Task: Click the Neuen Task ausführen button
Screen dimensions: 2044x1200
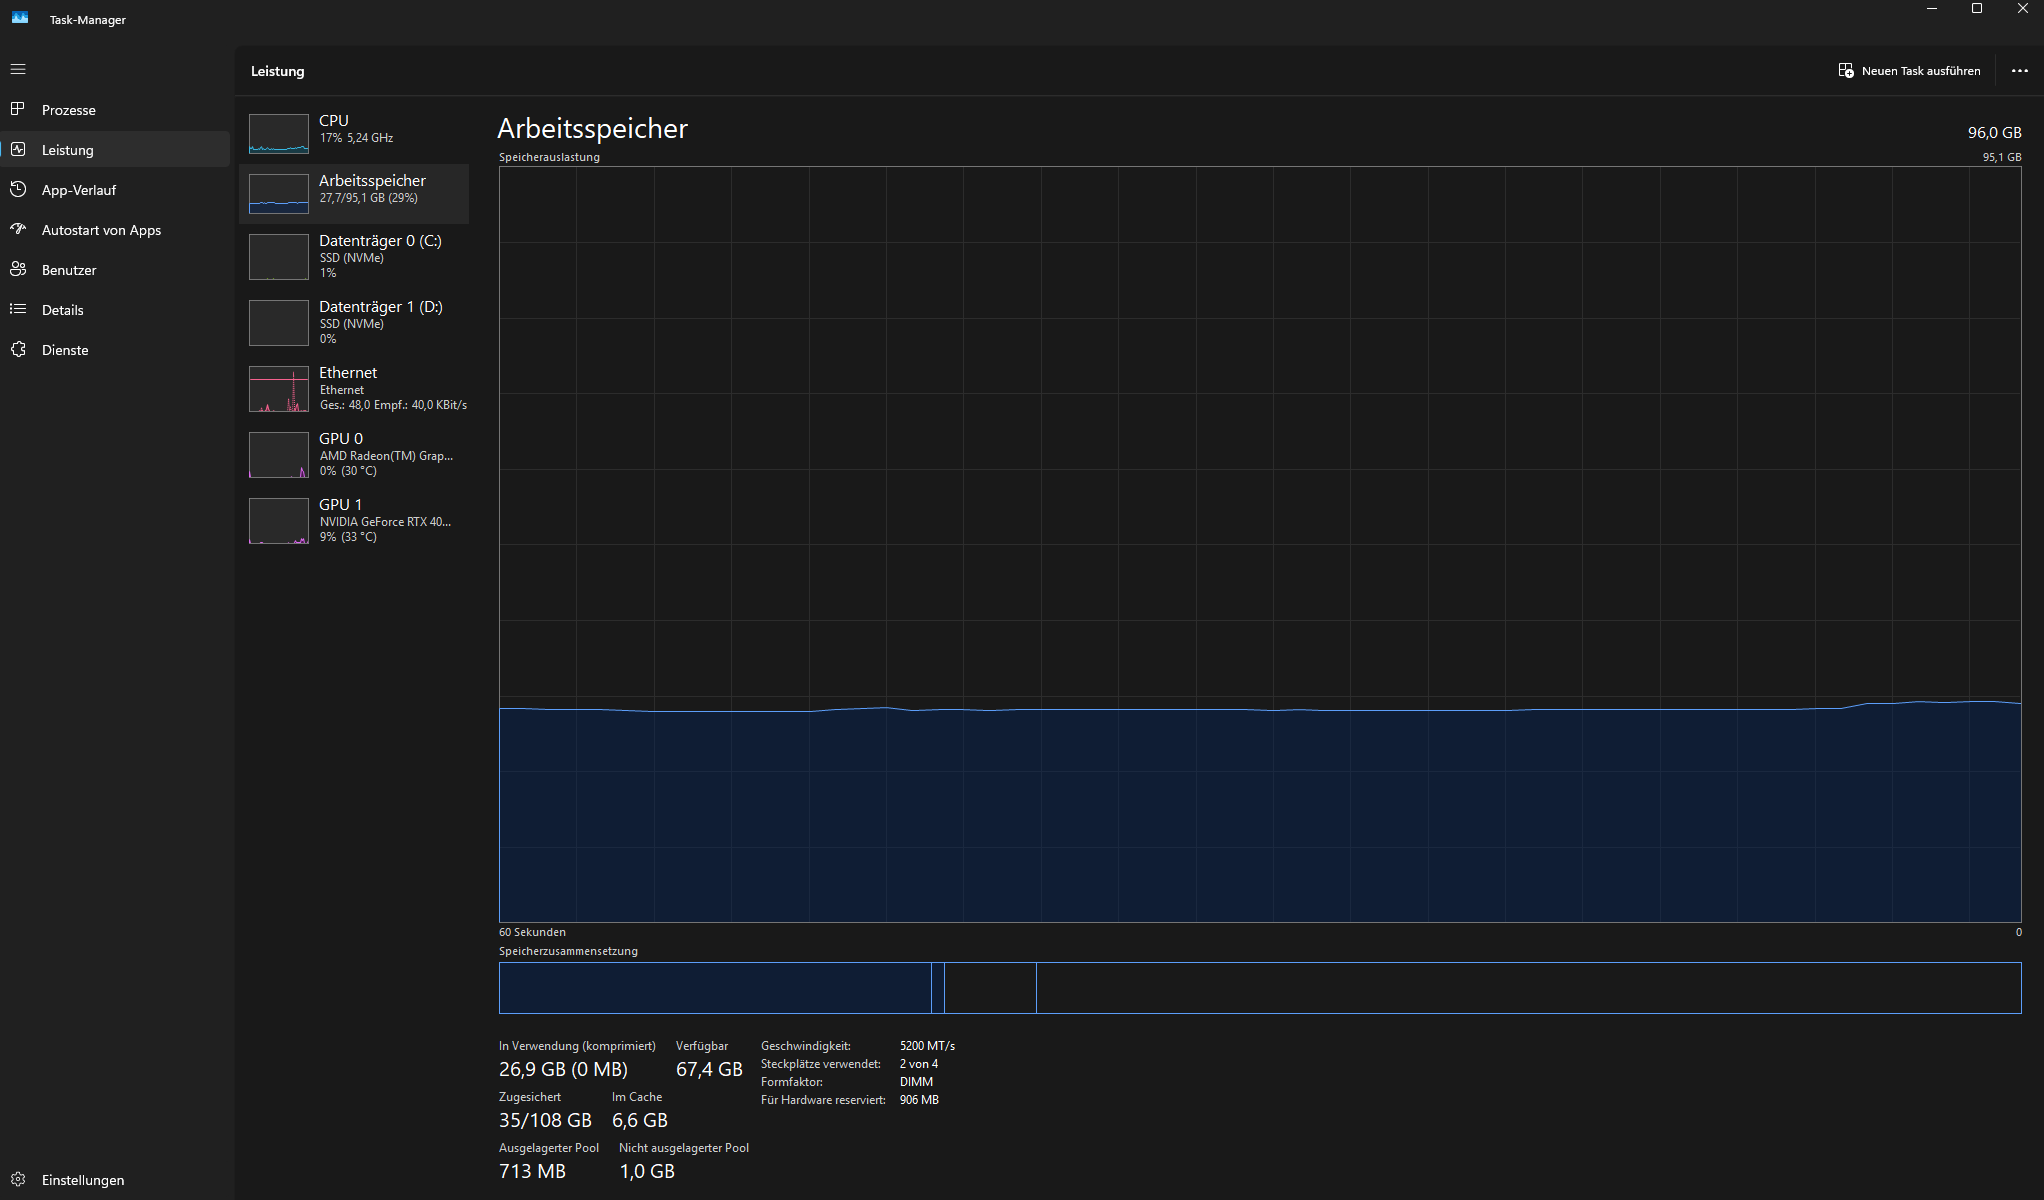Action: 1909,71
